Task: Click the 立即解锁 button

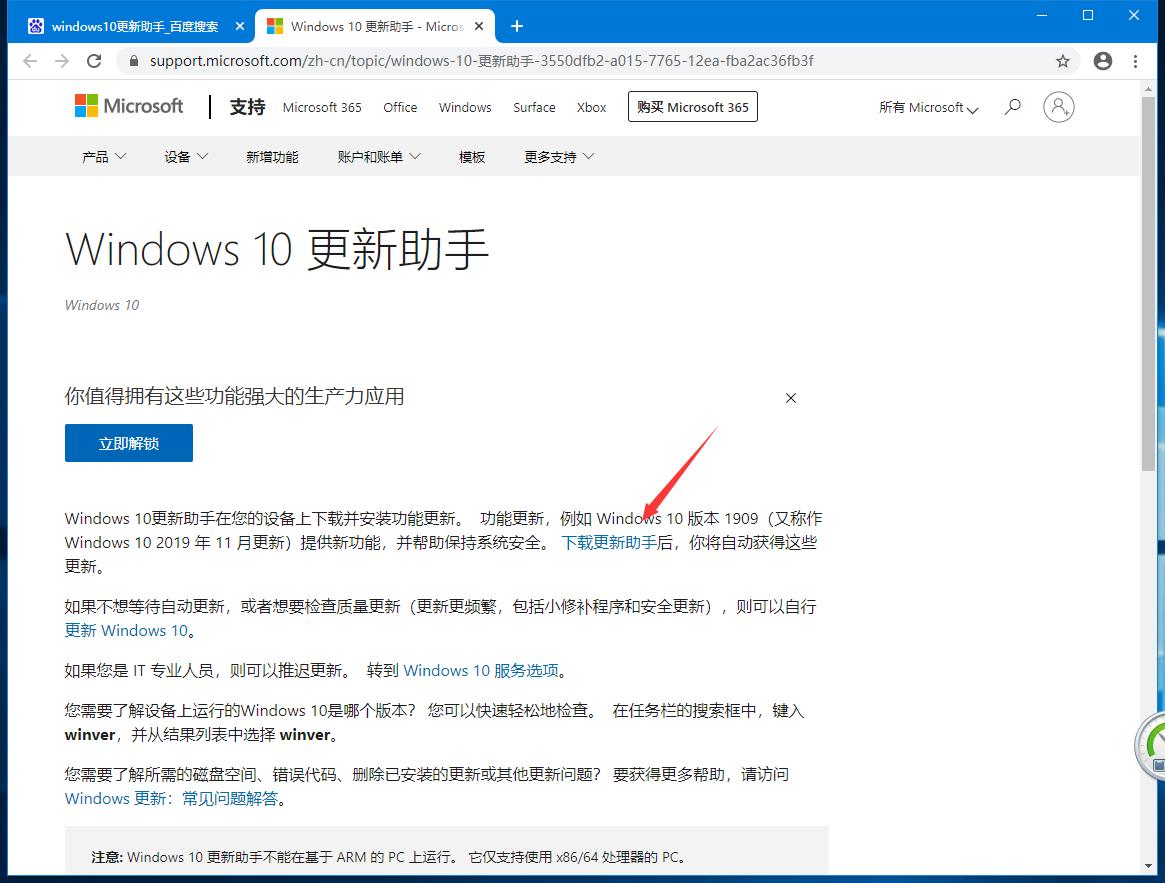Action: click(128, 442)
